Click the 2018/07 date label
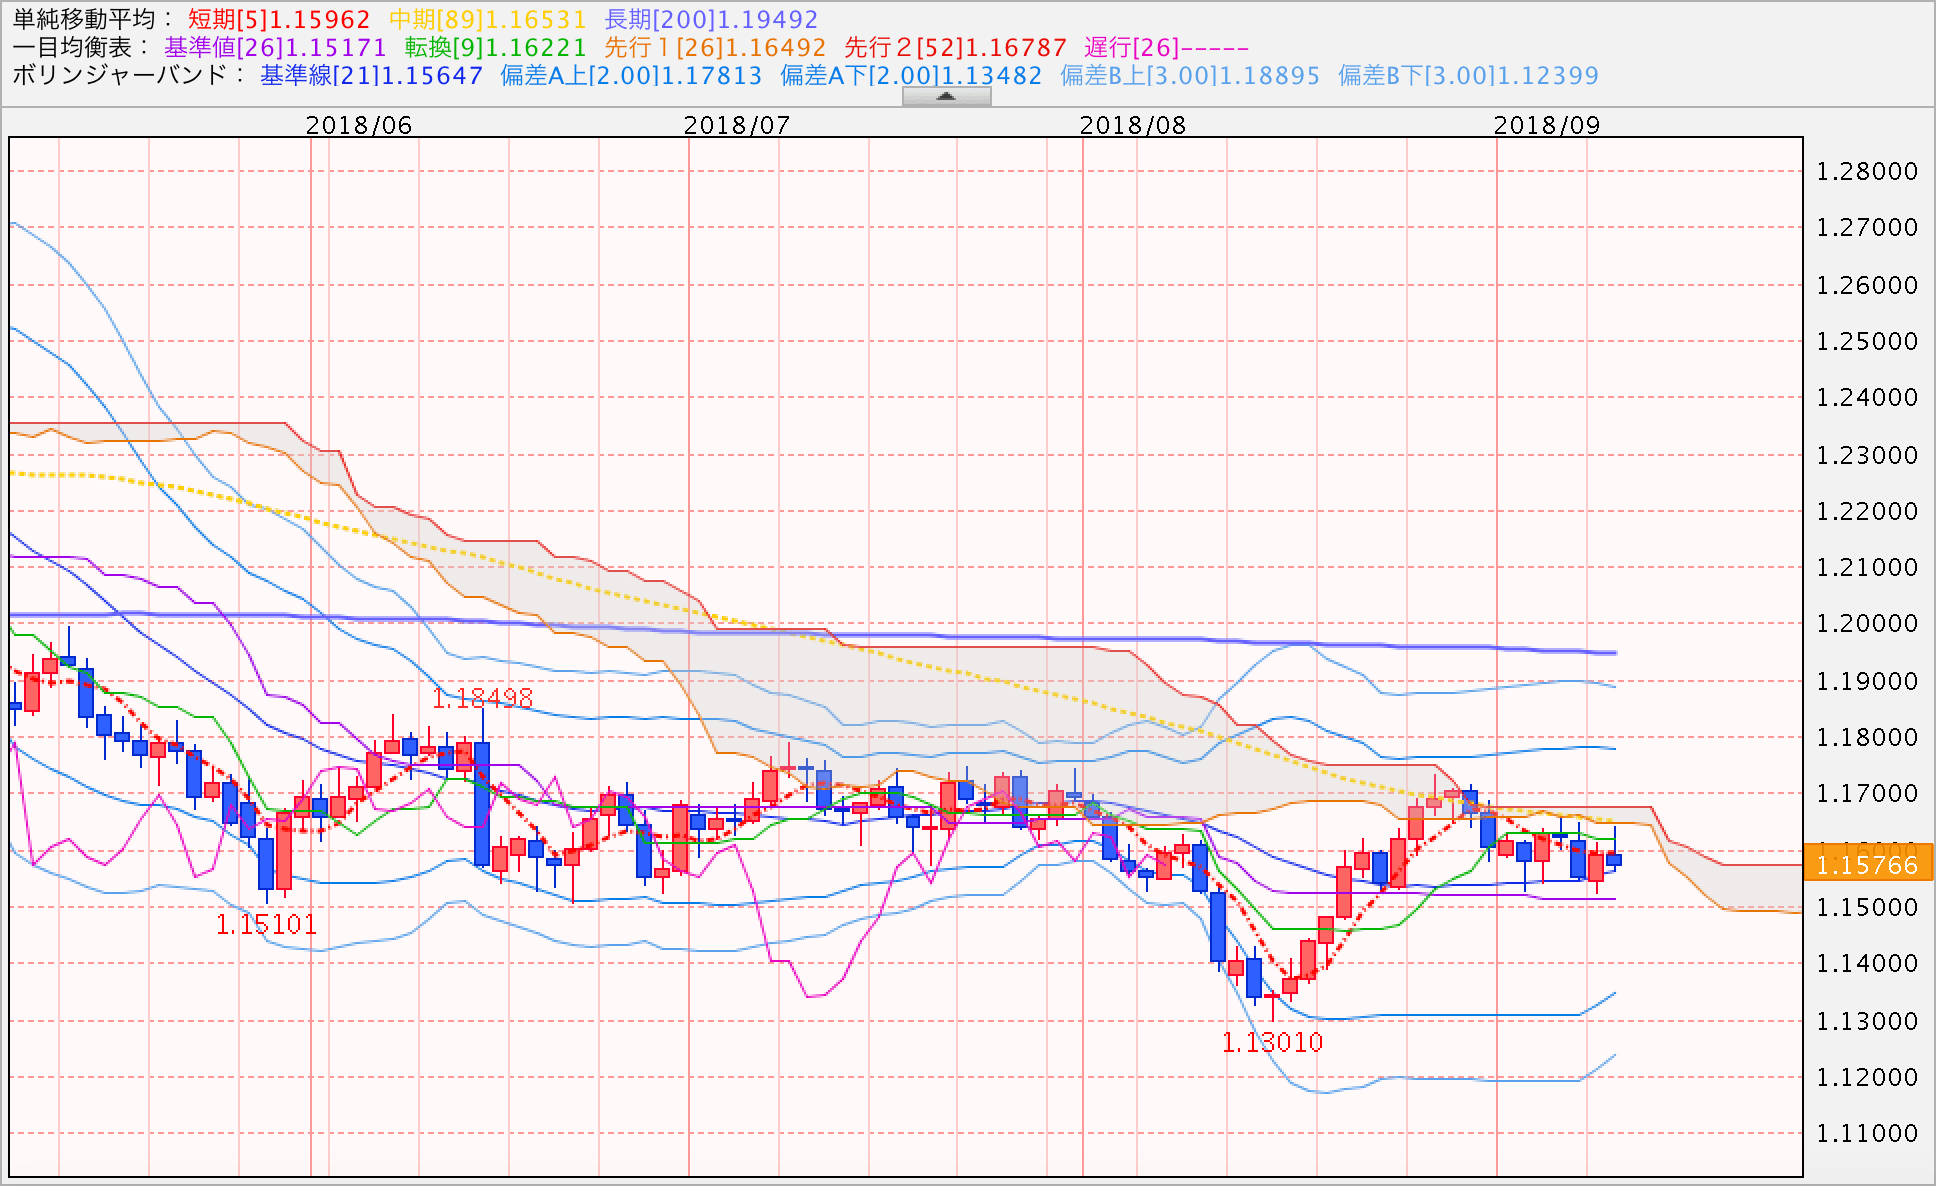 [736, 125]
